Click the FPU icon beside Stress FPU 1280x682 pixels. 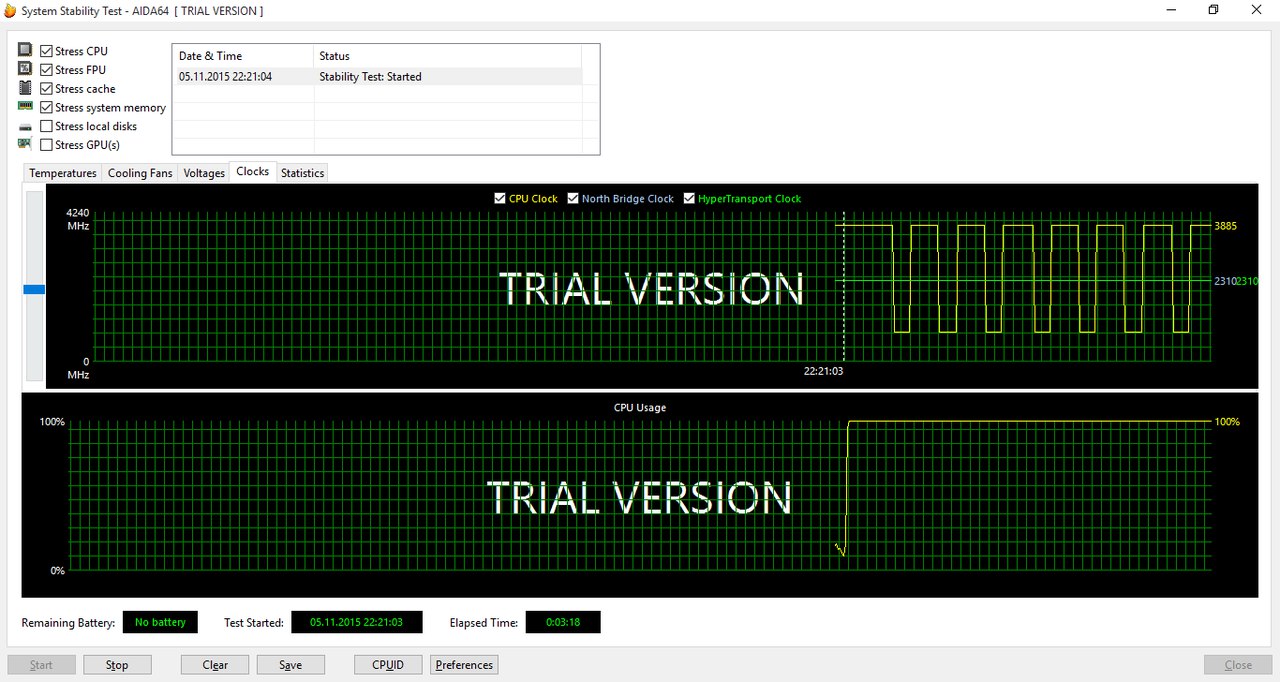point(25,69)
